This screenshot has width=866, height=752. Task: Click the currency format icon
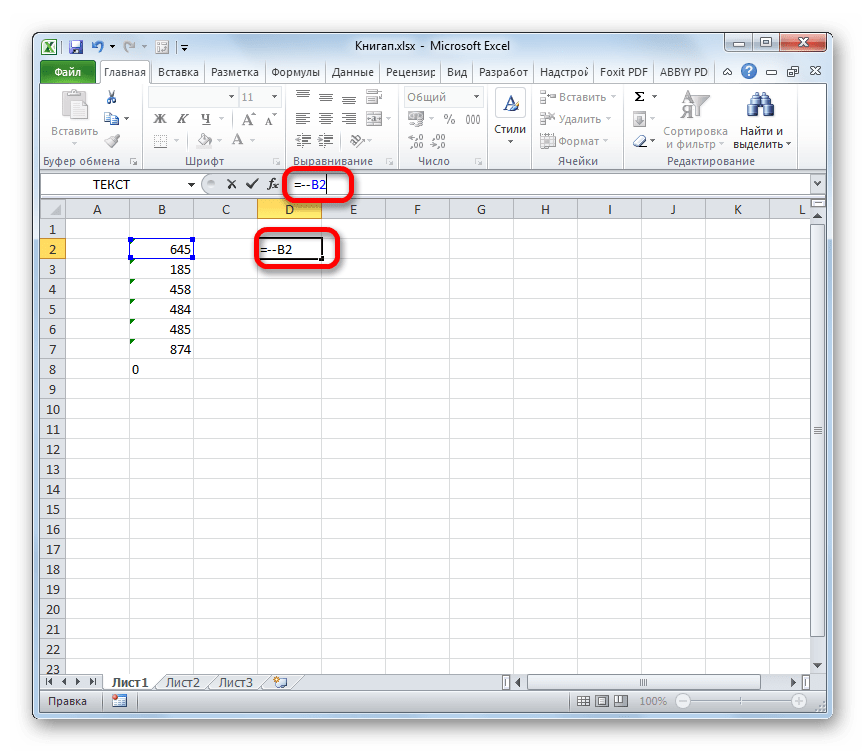click(x=416, y=119)
